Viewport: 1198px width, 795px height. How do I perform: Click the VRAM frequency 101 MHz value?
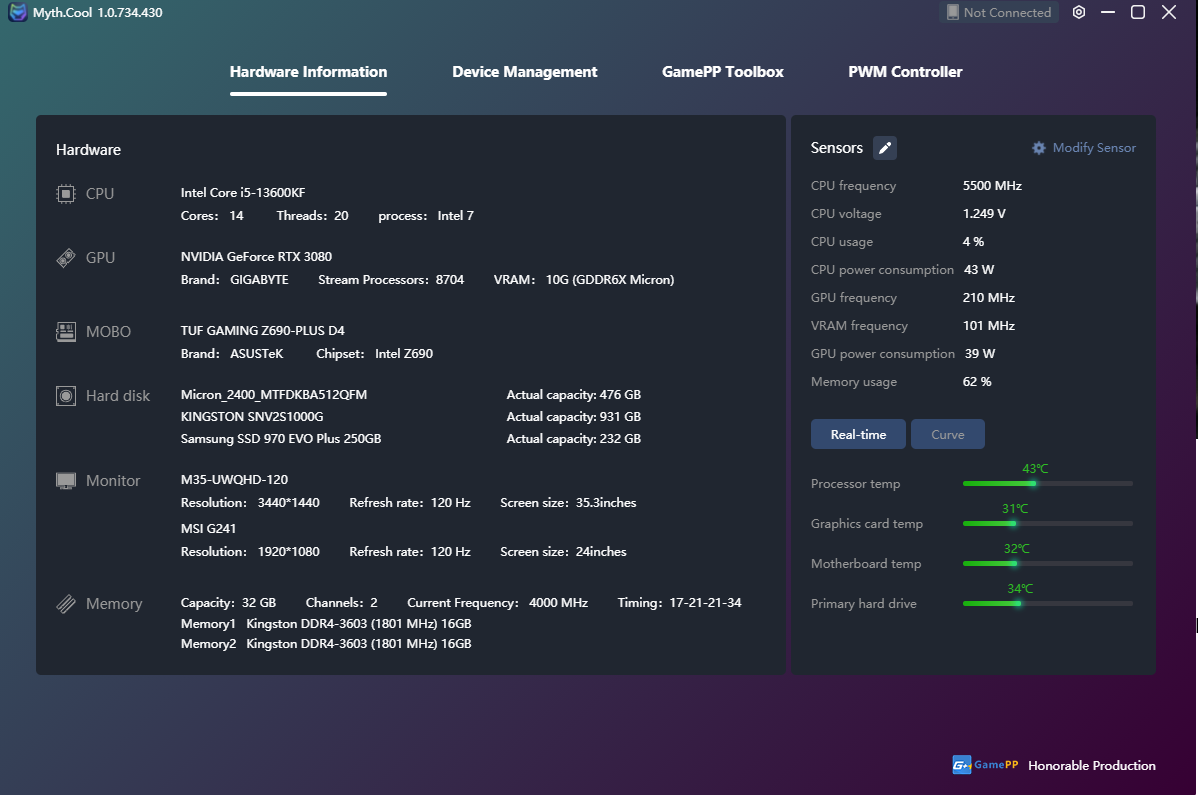coord(989,326)
